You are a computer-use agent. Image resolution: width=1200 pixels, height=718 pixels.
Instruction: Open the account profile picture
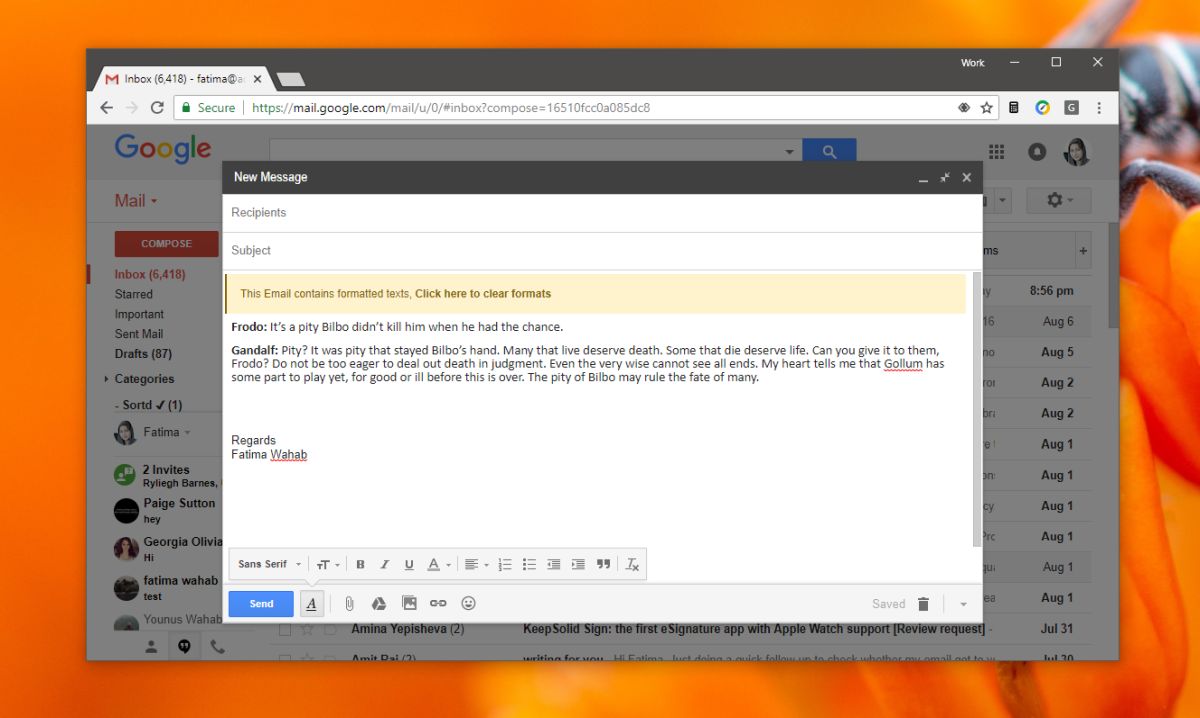[x=1077, y=151]
